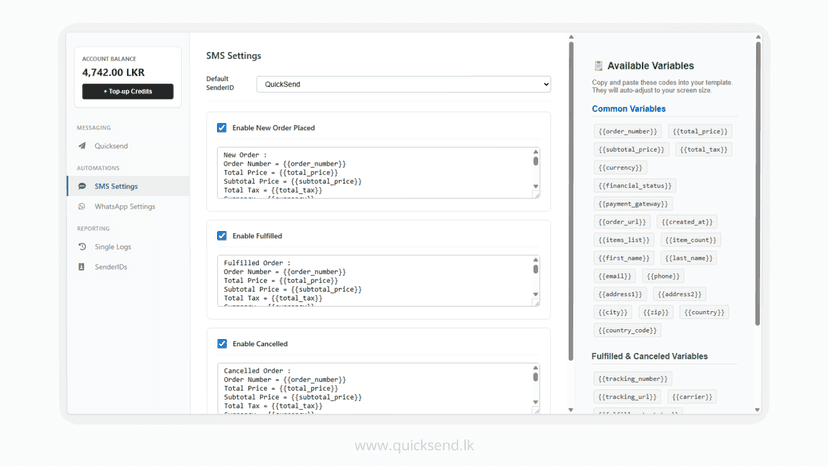Click the New Order textarea scroll-up arrow

pos(535,152)
